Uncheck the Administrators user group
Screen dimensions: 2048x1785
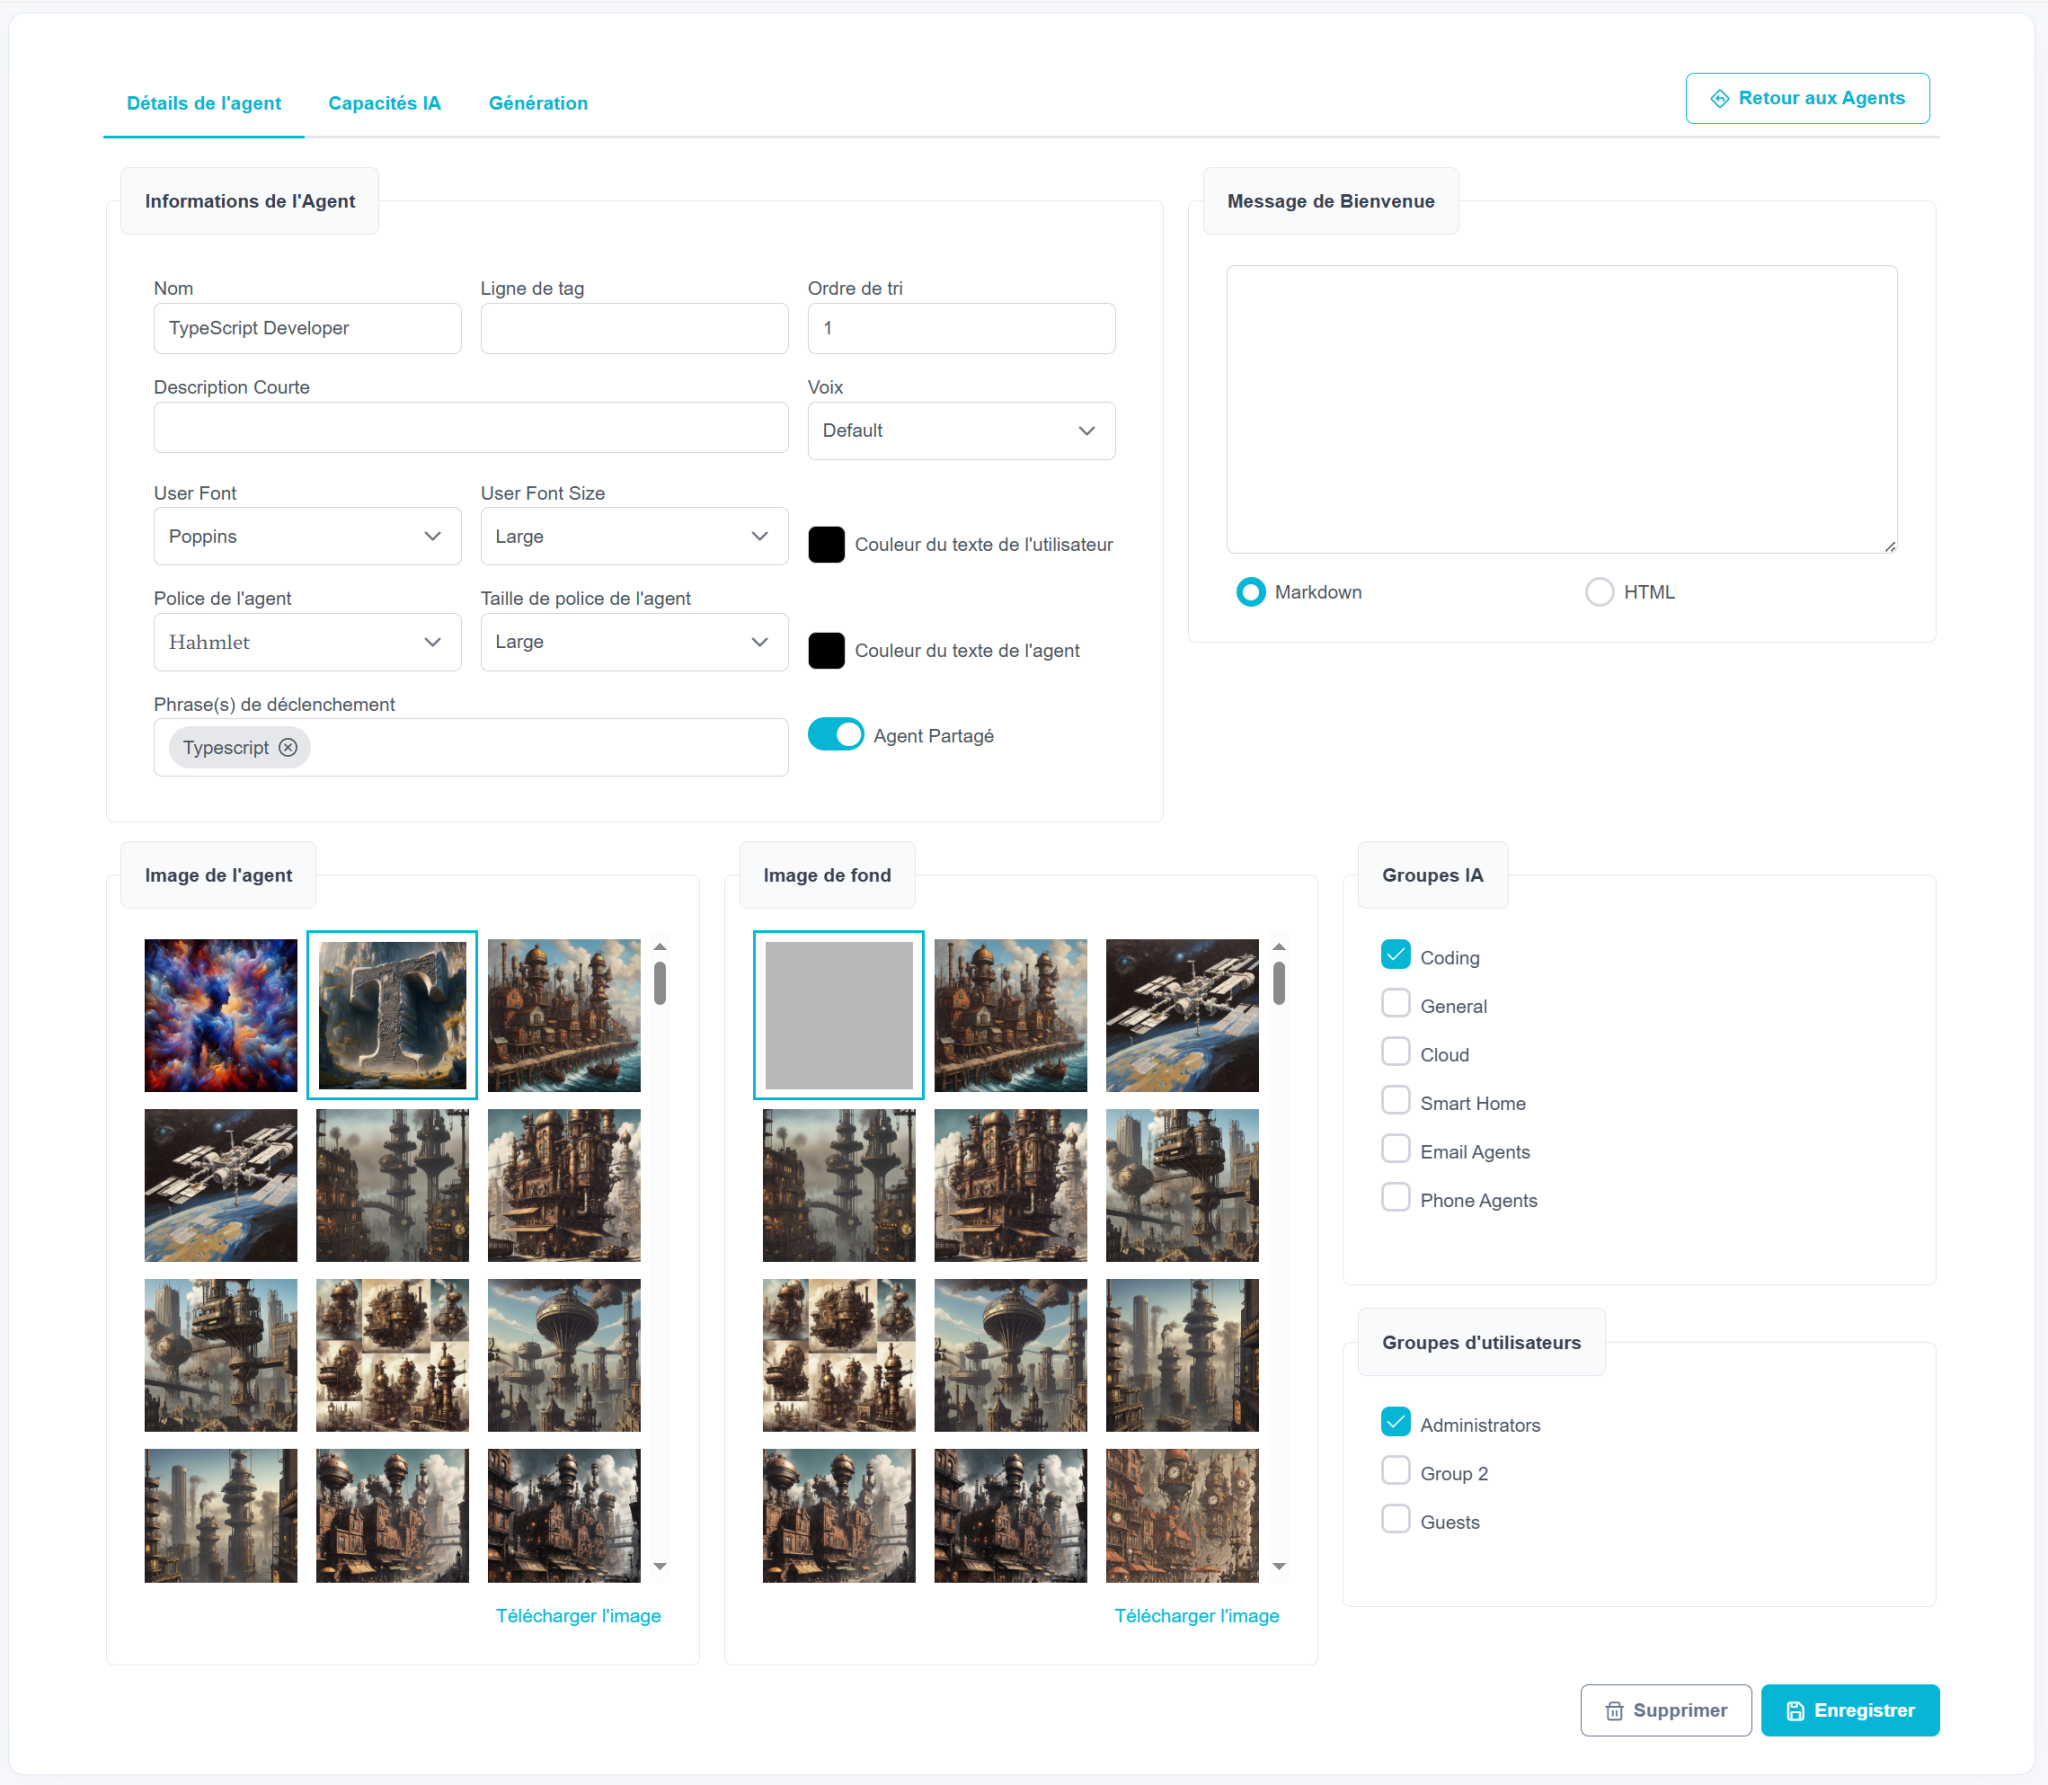click(x=1396, y=1422)
